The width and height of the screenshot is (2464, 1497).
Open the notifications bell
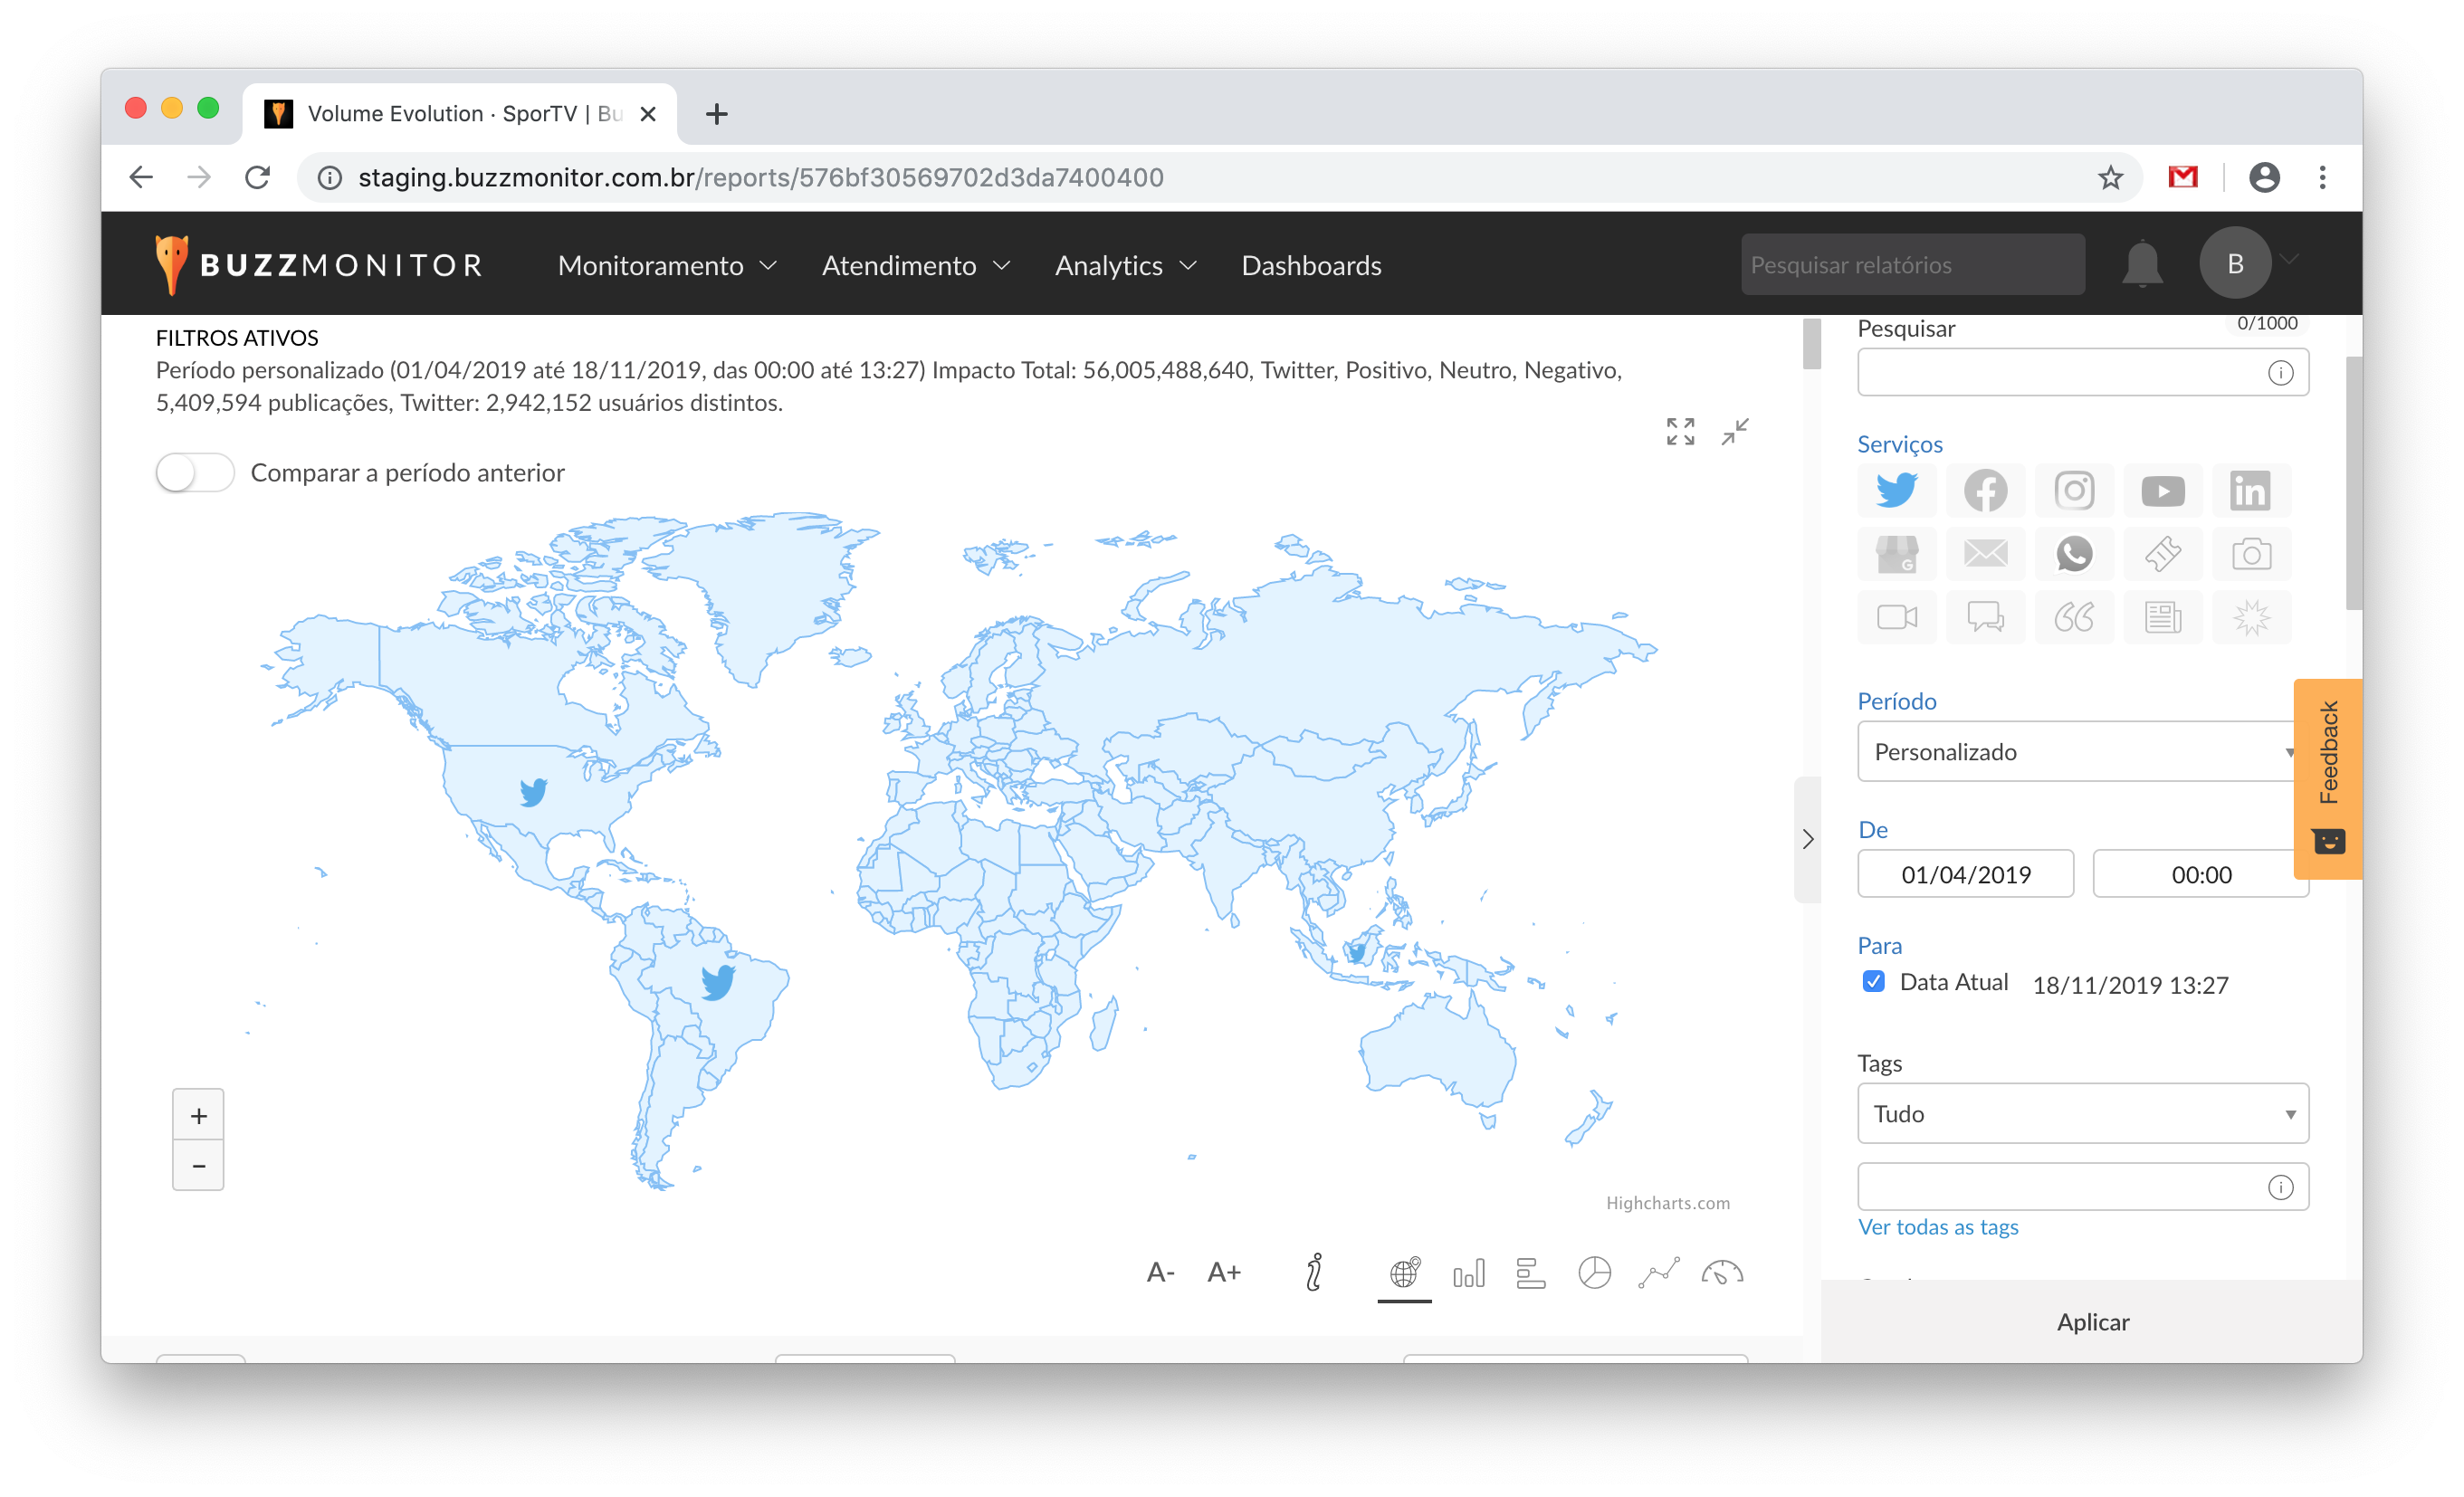click(x=2142, y=264)
